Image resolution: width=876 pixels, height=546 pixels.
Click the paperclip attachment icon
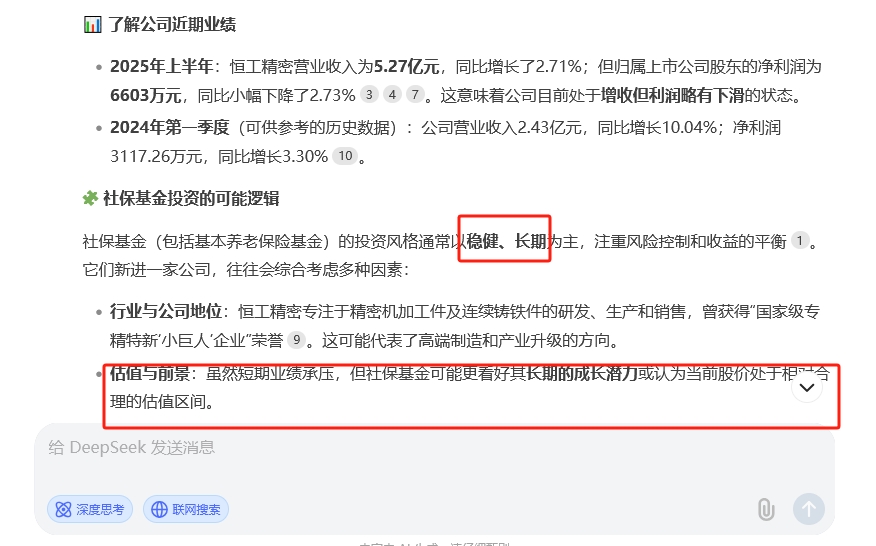pyautogui.click(x=766, y=509)
